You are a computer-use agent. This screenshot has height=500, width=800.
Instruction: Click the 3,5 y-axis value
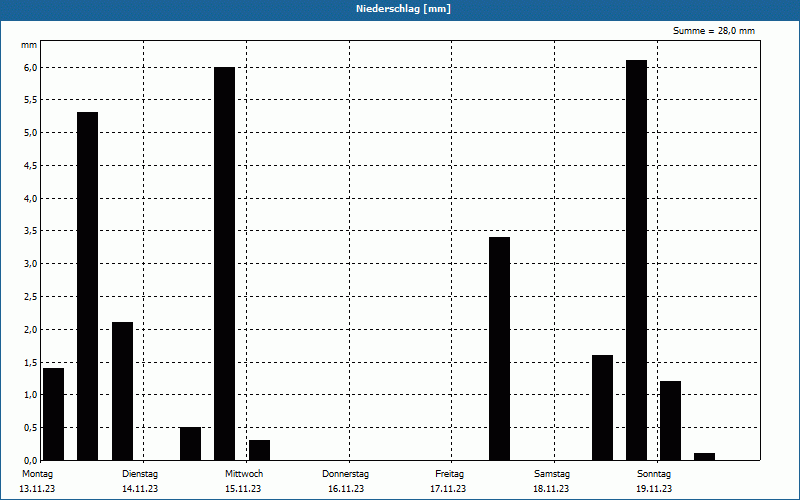point(31,231)
